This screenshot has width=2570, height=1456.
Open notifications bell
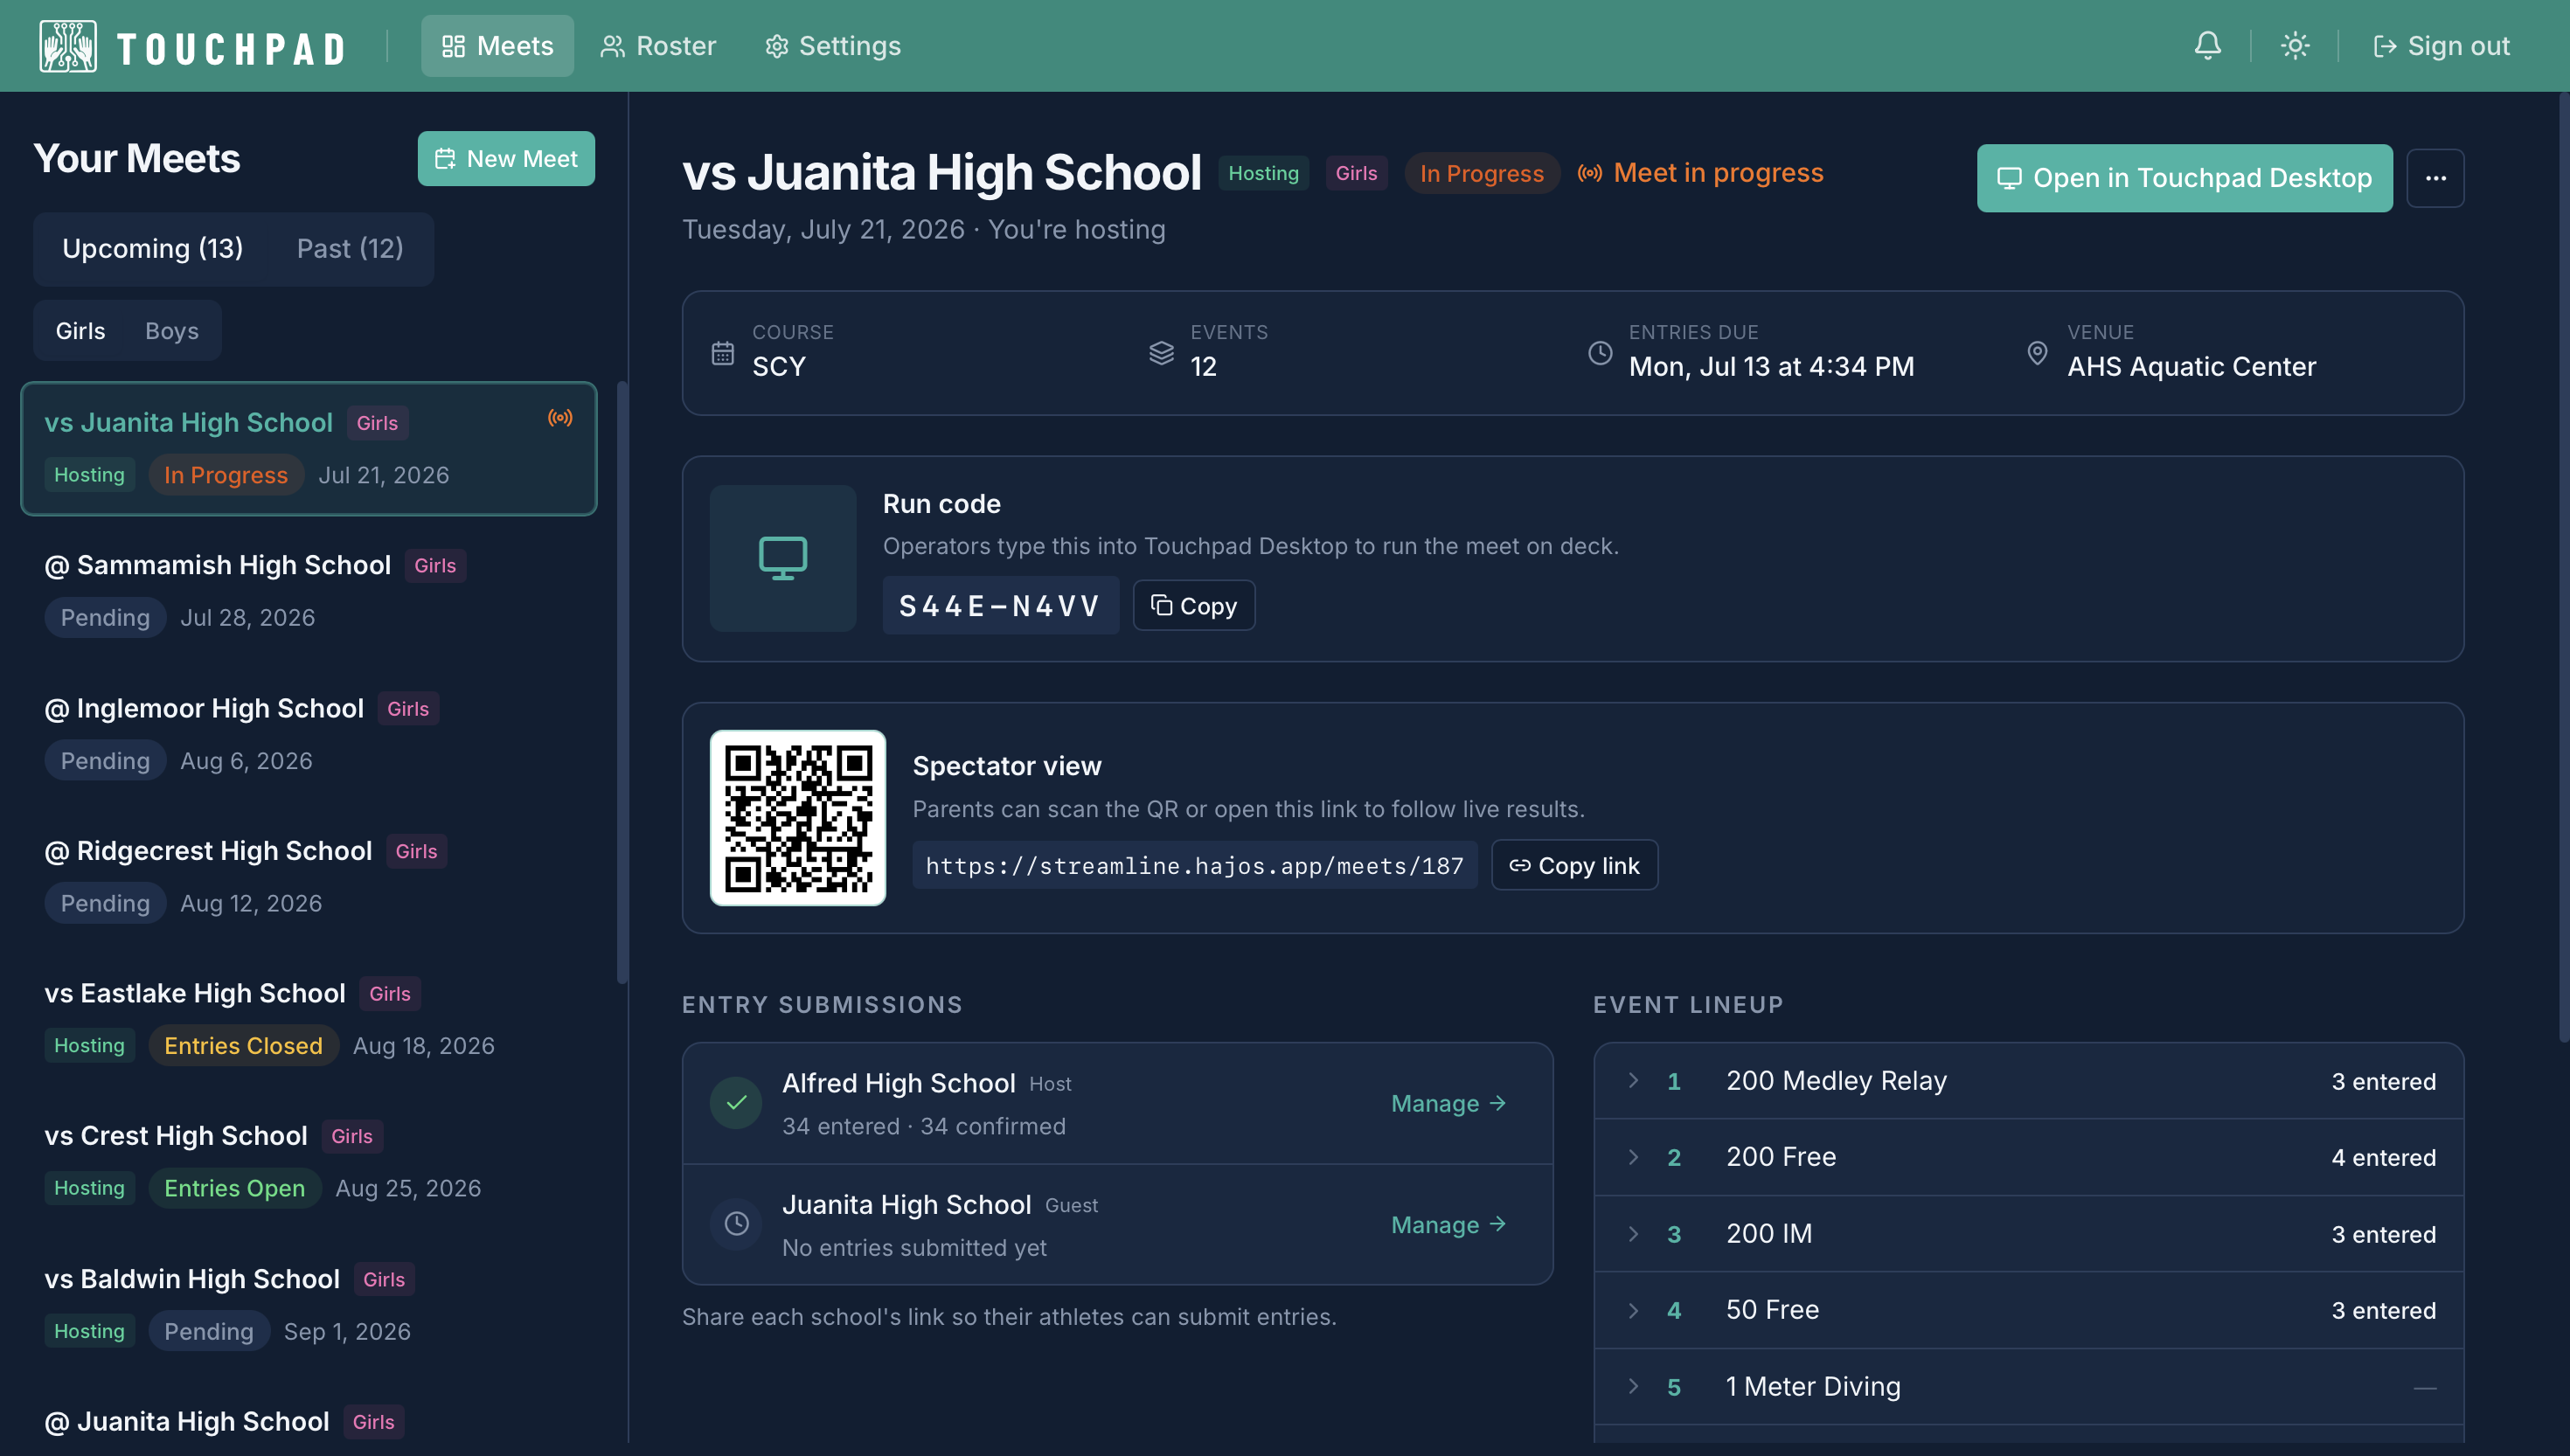(x=2207, y=46)
